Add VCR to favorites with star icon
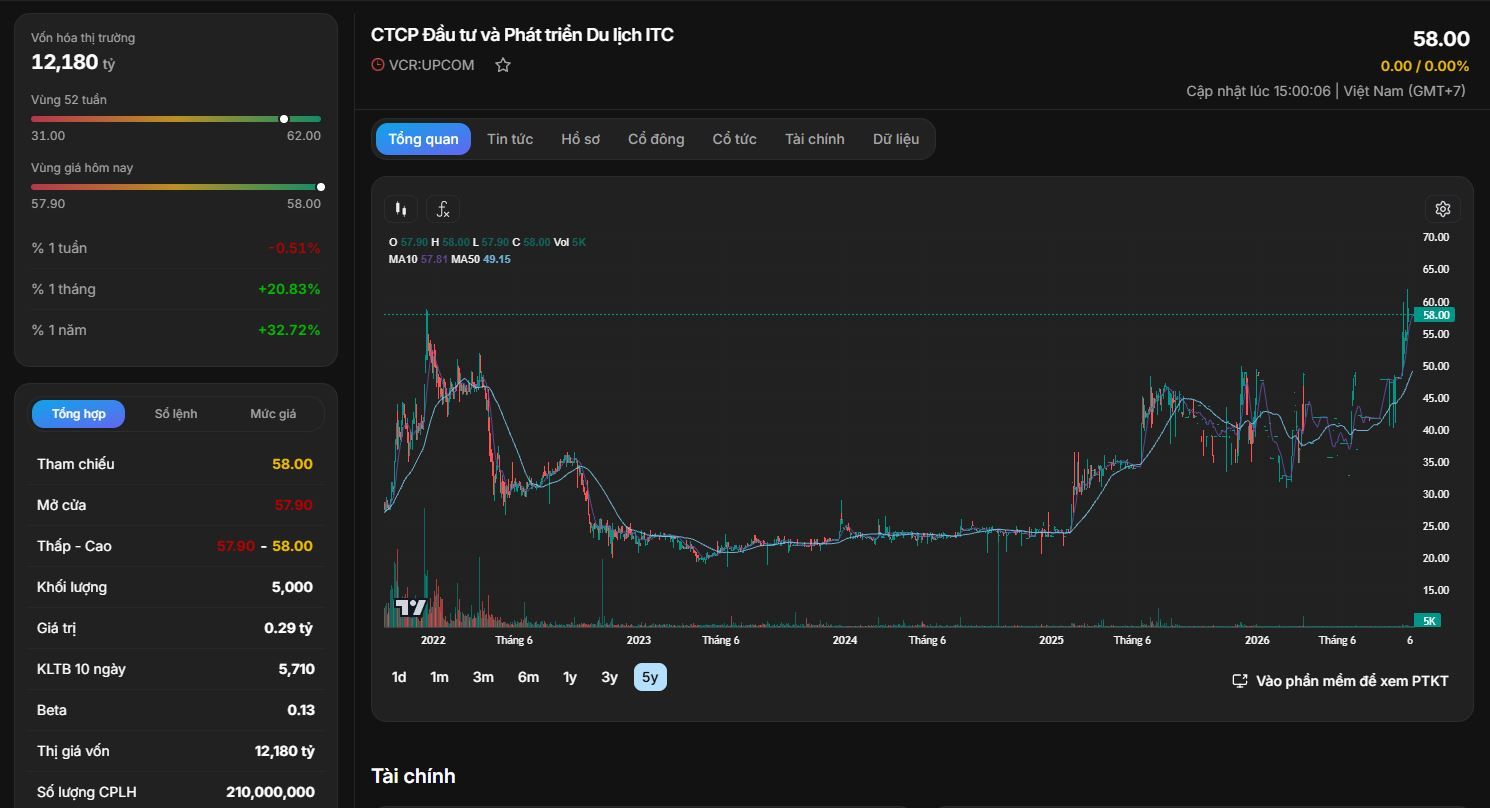Screen dimensions: 1490x808 coord(503,65)
